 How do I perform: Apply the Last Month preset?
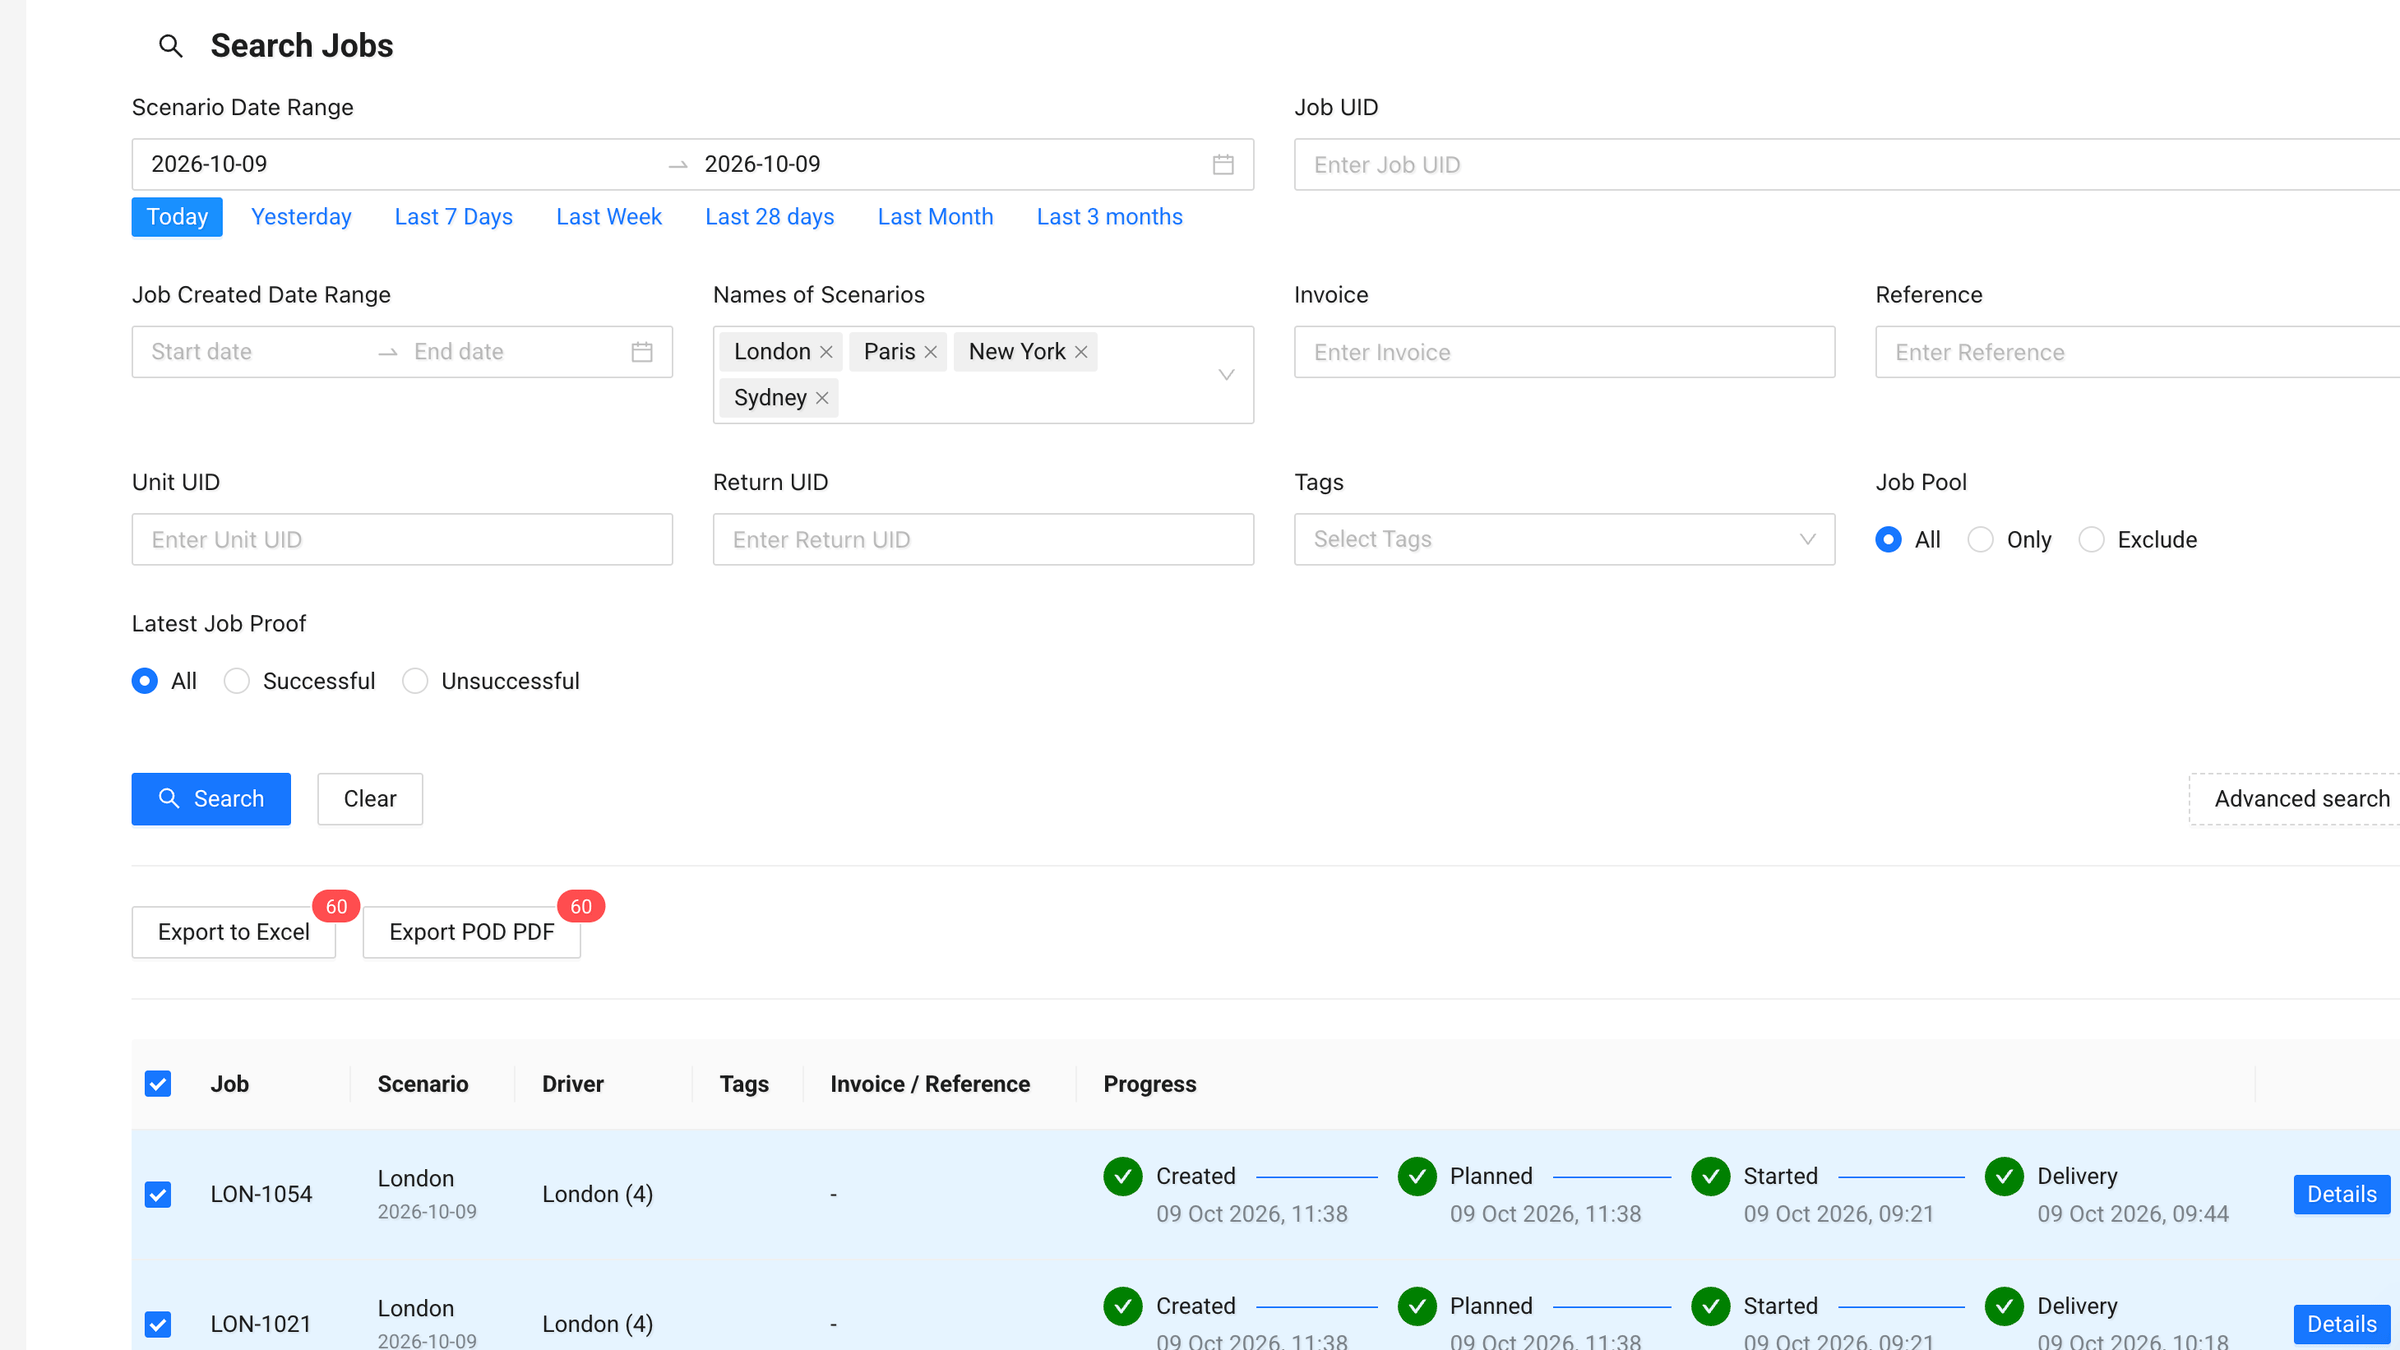(x=935, y=217)
